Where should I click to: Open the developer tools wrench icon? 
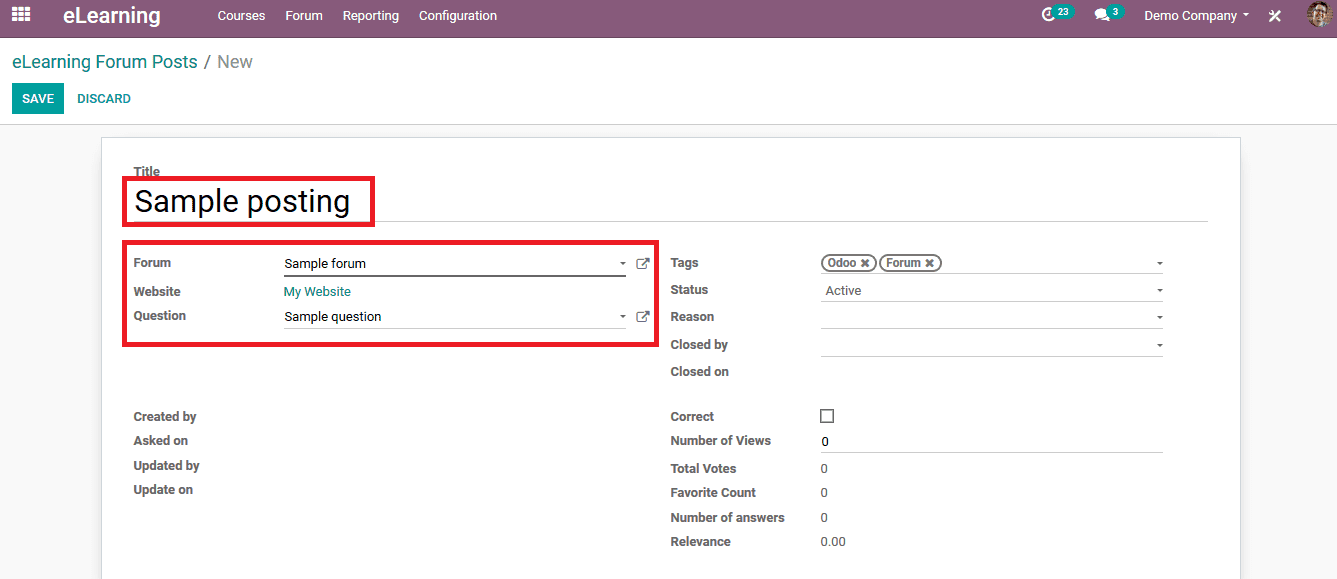coord(1275,16)
